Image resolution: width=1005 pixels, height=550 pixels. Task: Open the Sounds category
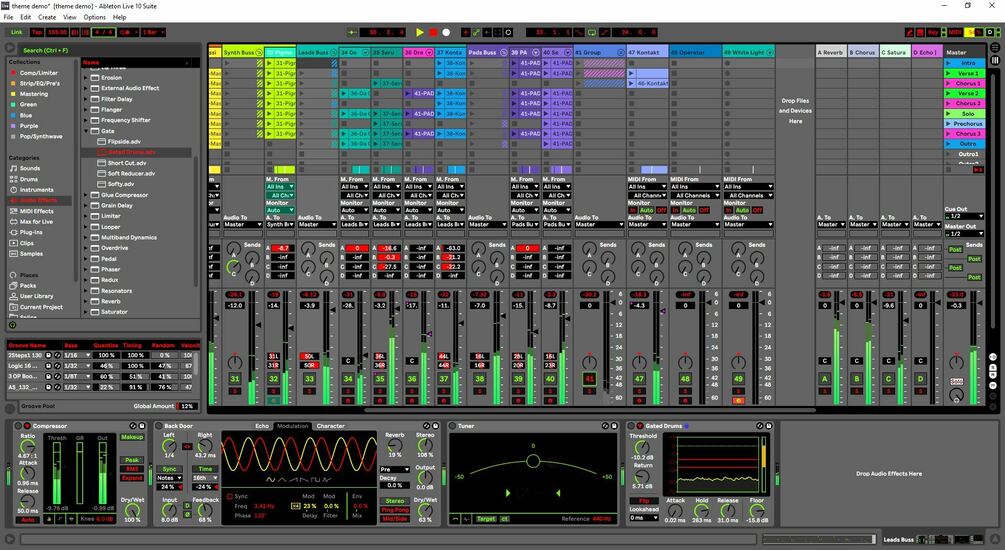click(x=29, y=168)
